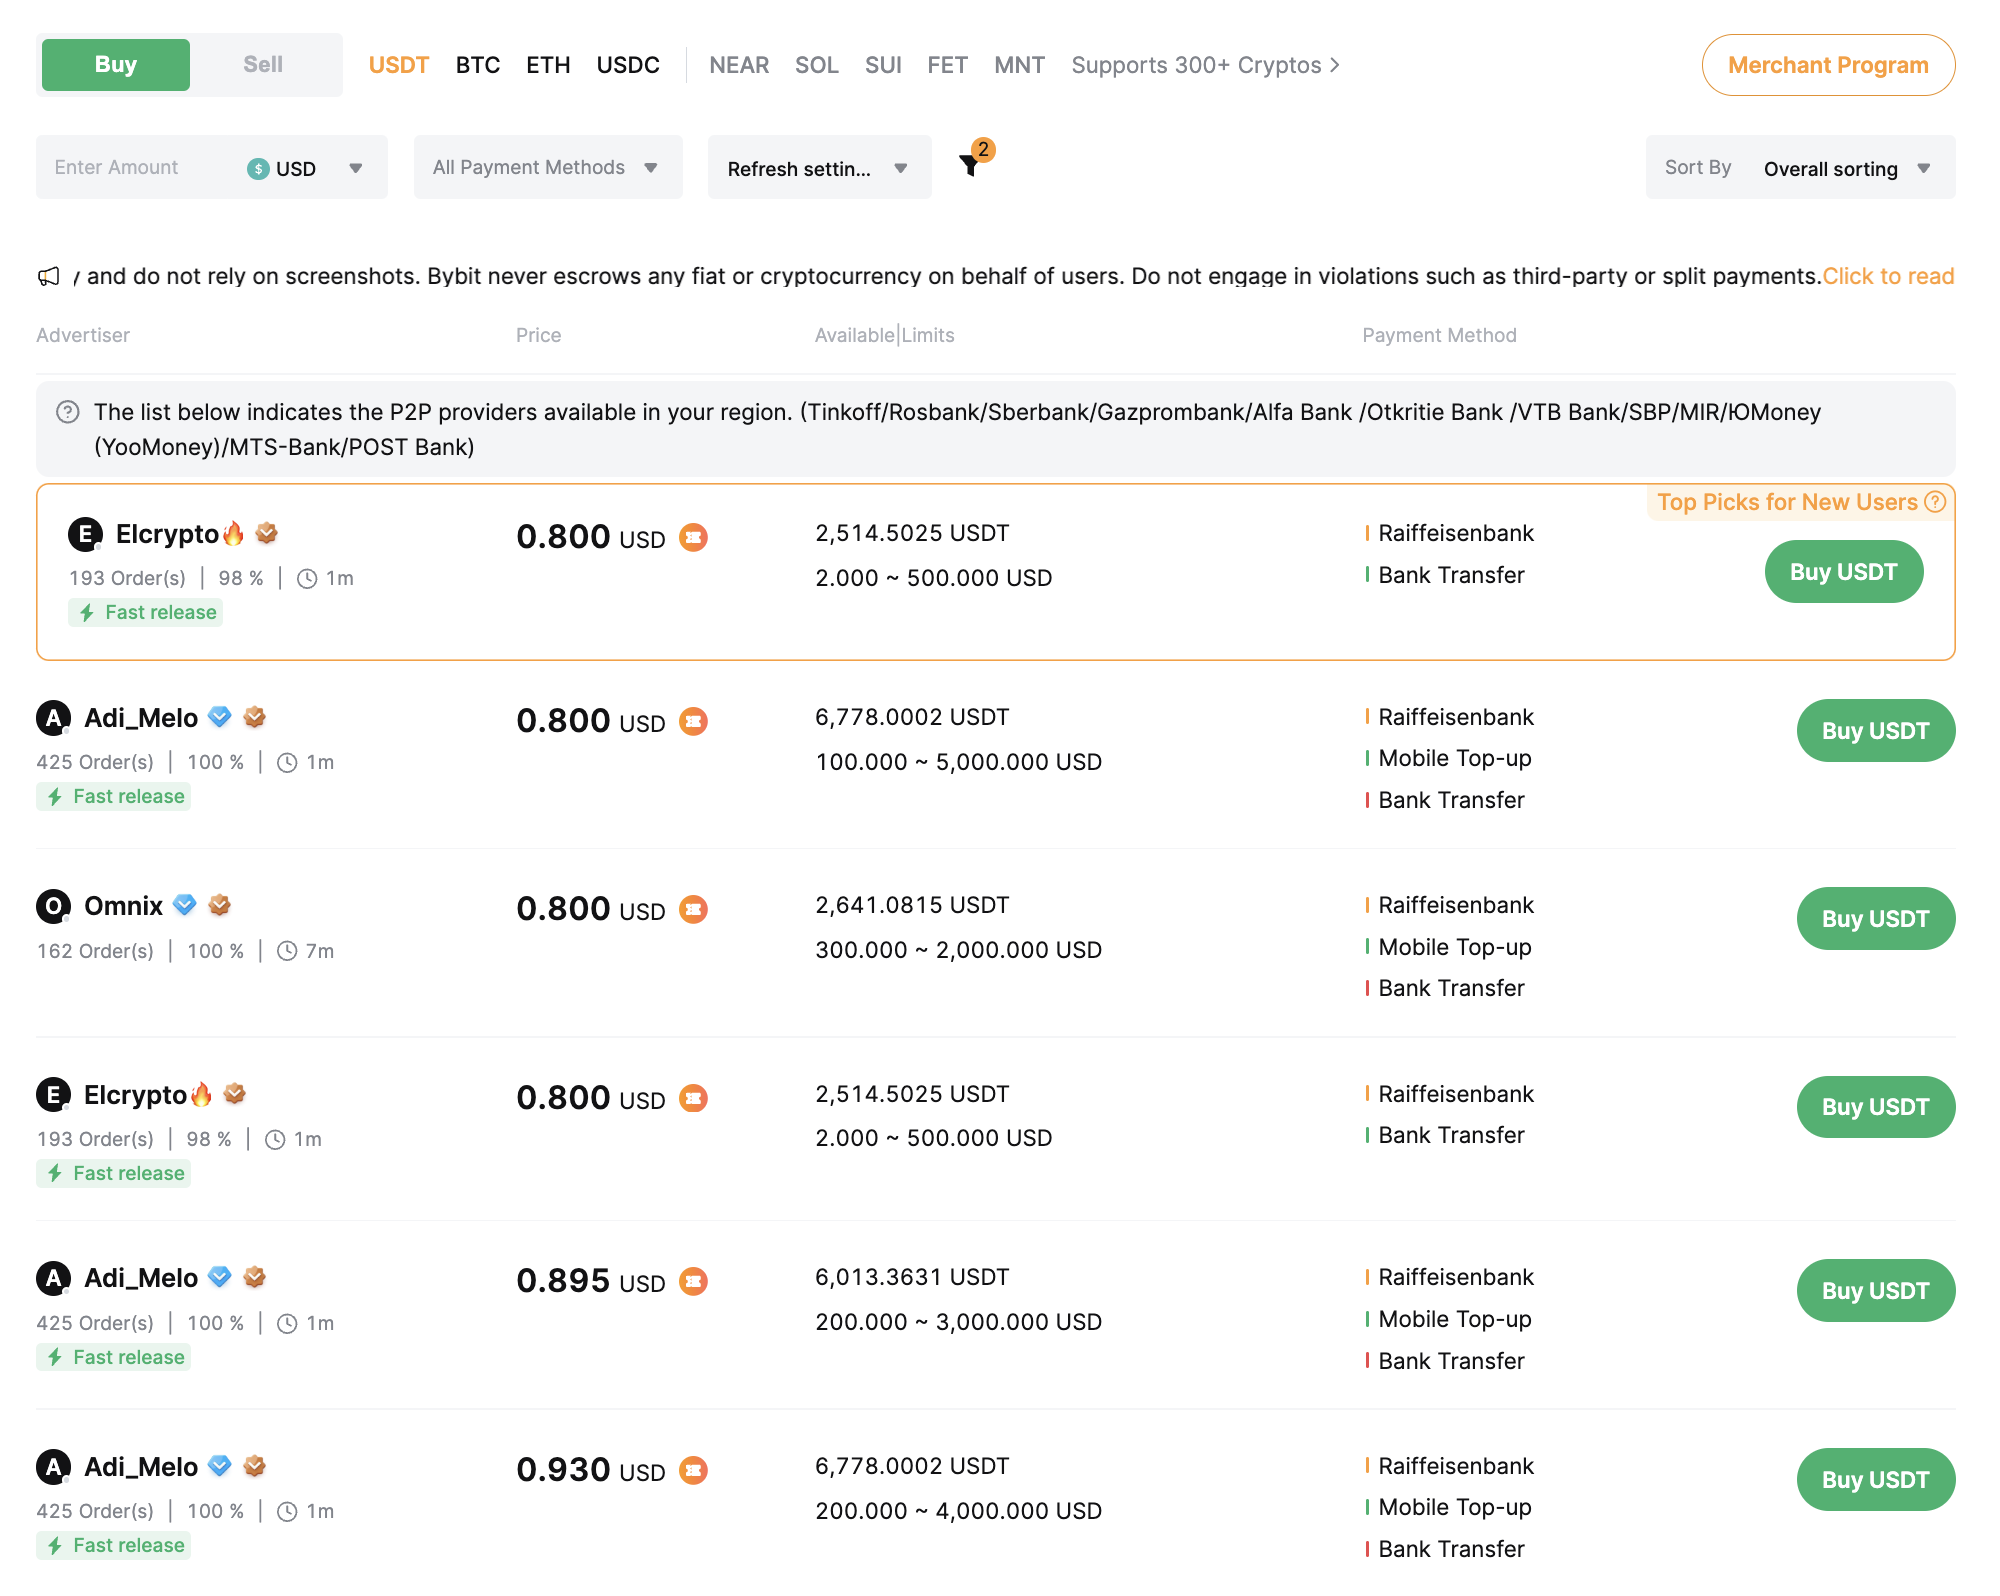Click the announcement megaphone icon
Screen dimensions: 2000x1596
49,276
